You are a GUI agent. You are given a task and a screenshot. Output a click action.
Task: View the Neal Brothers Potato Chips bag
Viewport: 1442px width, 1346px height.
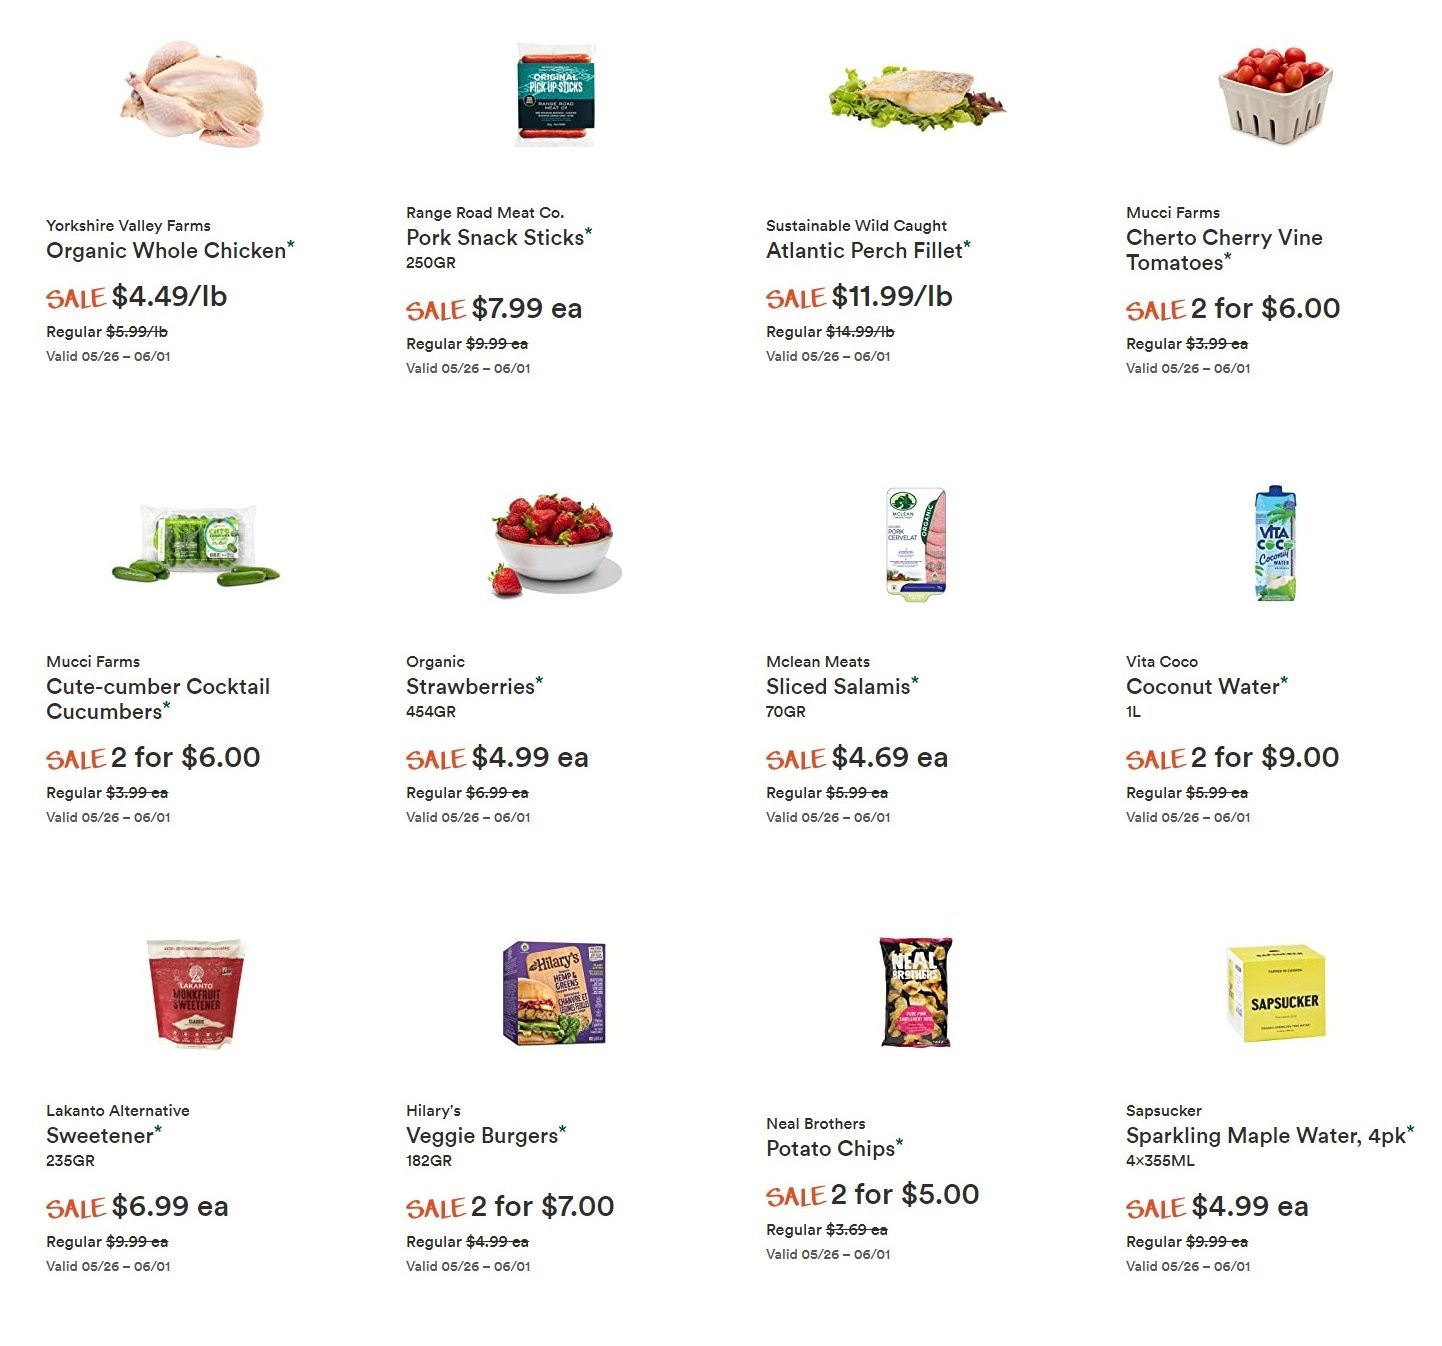[x=915, y=992]
